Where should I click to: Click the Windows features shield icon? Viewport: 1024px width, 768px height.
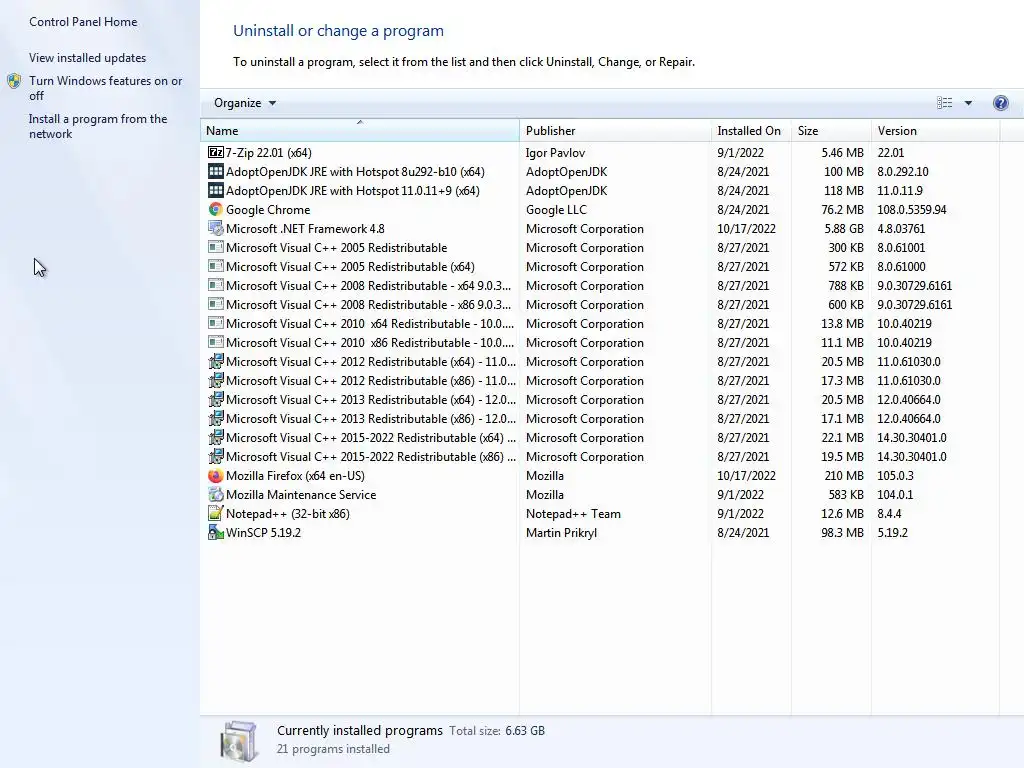[x=14, y=81]
